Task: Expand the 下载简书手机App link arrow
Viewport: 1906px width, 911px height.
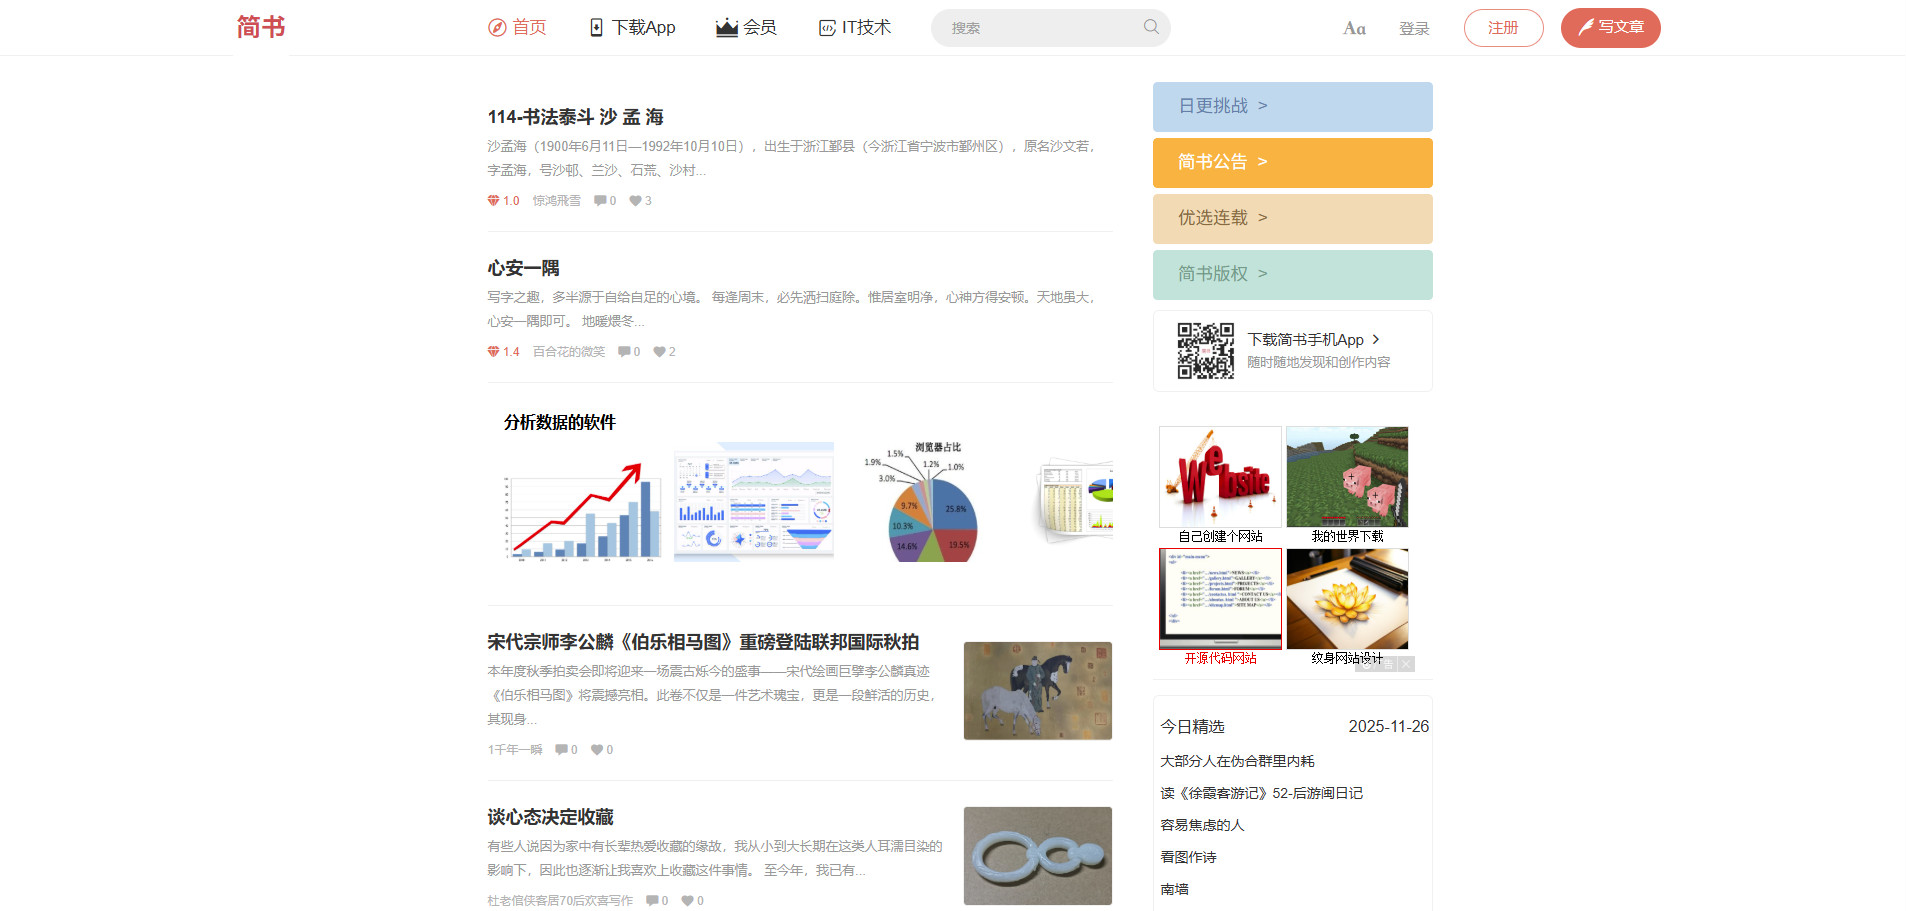Action: [x=1376, y=340]
